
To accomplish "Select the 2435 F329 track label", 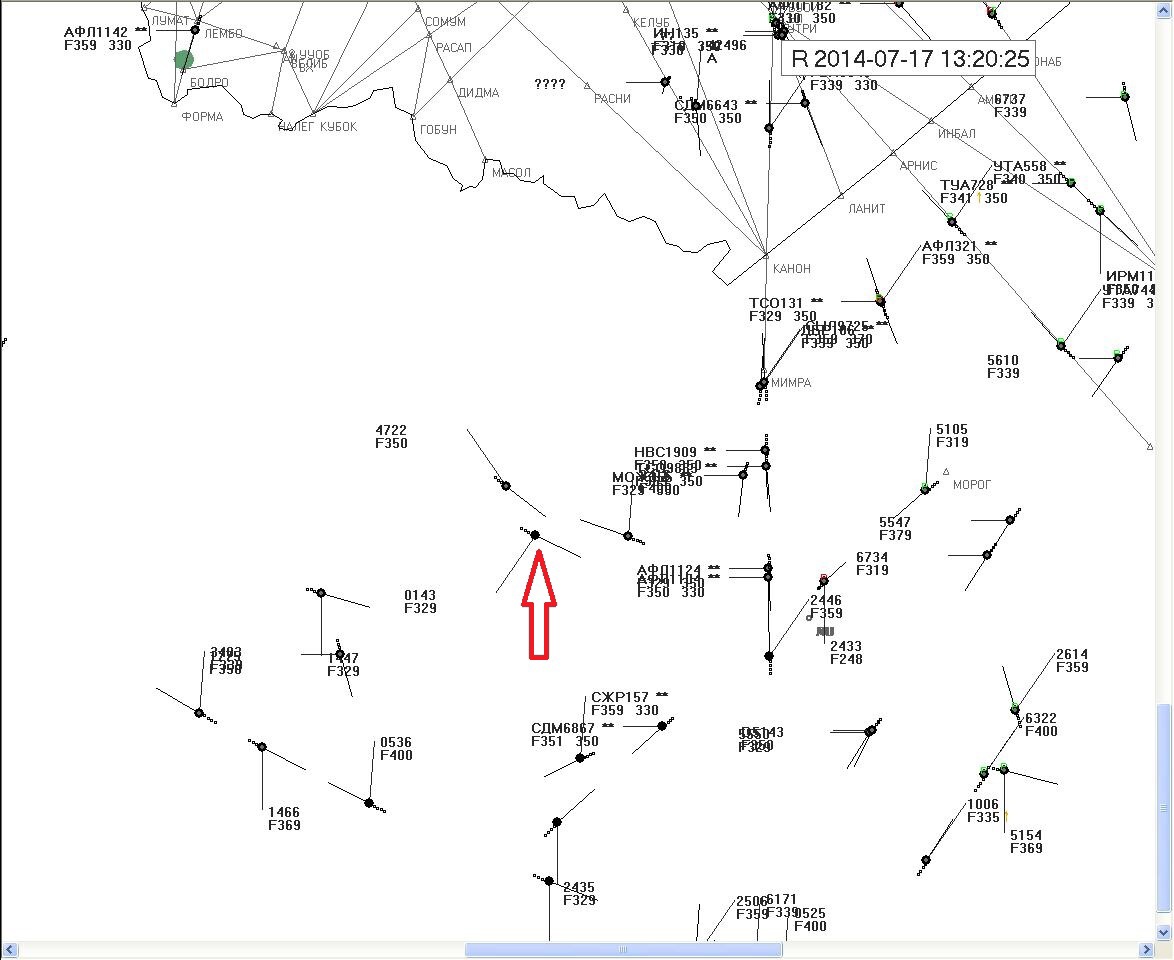I will tap(579, 893).
